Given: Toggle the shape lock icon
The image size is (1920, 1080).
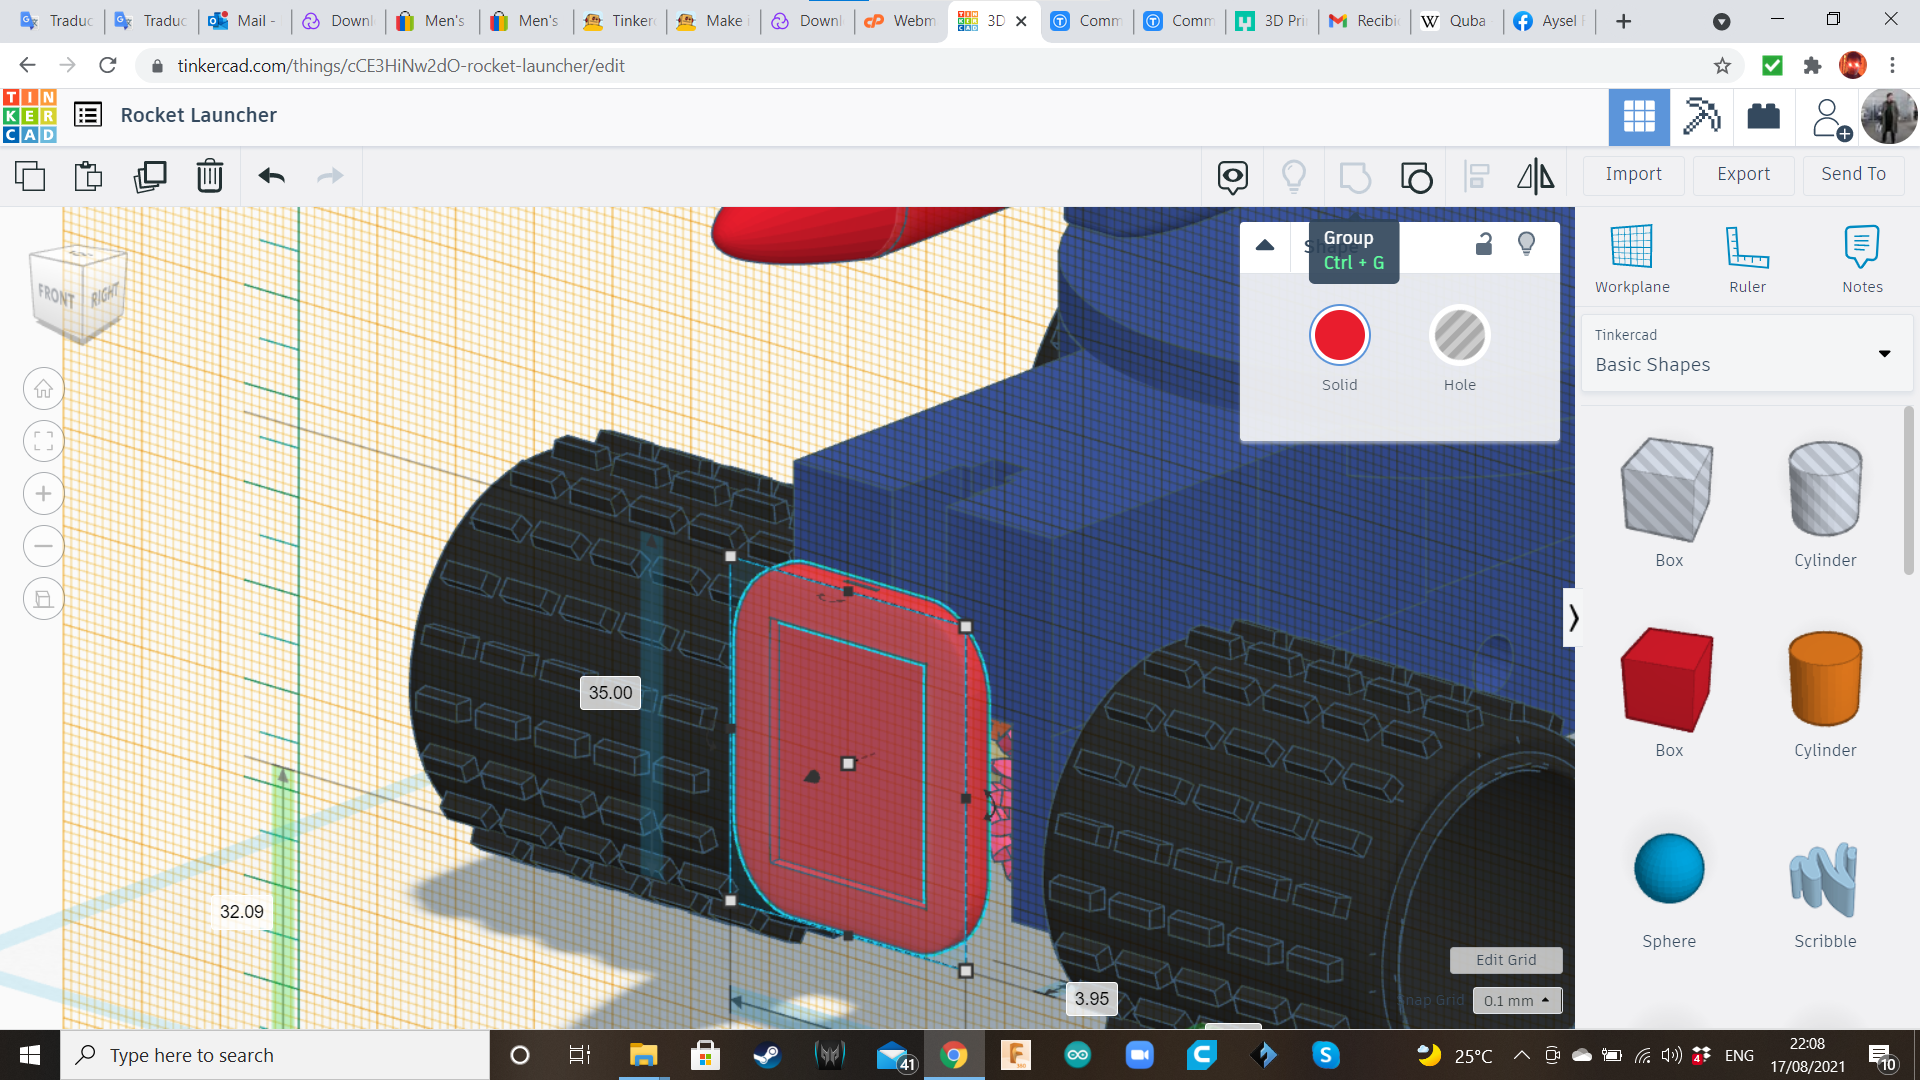Looking at the screenshot, I should [x=1484, y=244].
